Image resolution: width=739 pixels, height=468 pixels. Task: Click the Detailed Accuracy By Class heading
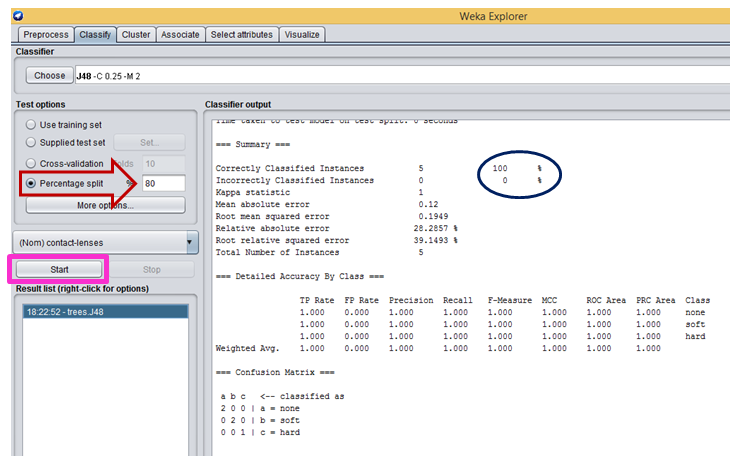point(300,276)
